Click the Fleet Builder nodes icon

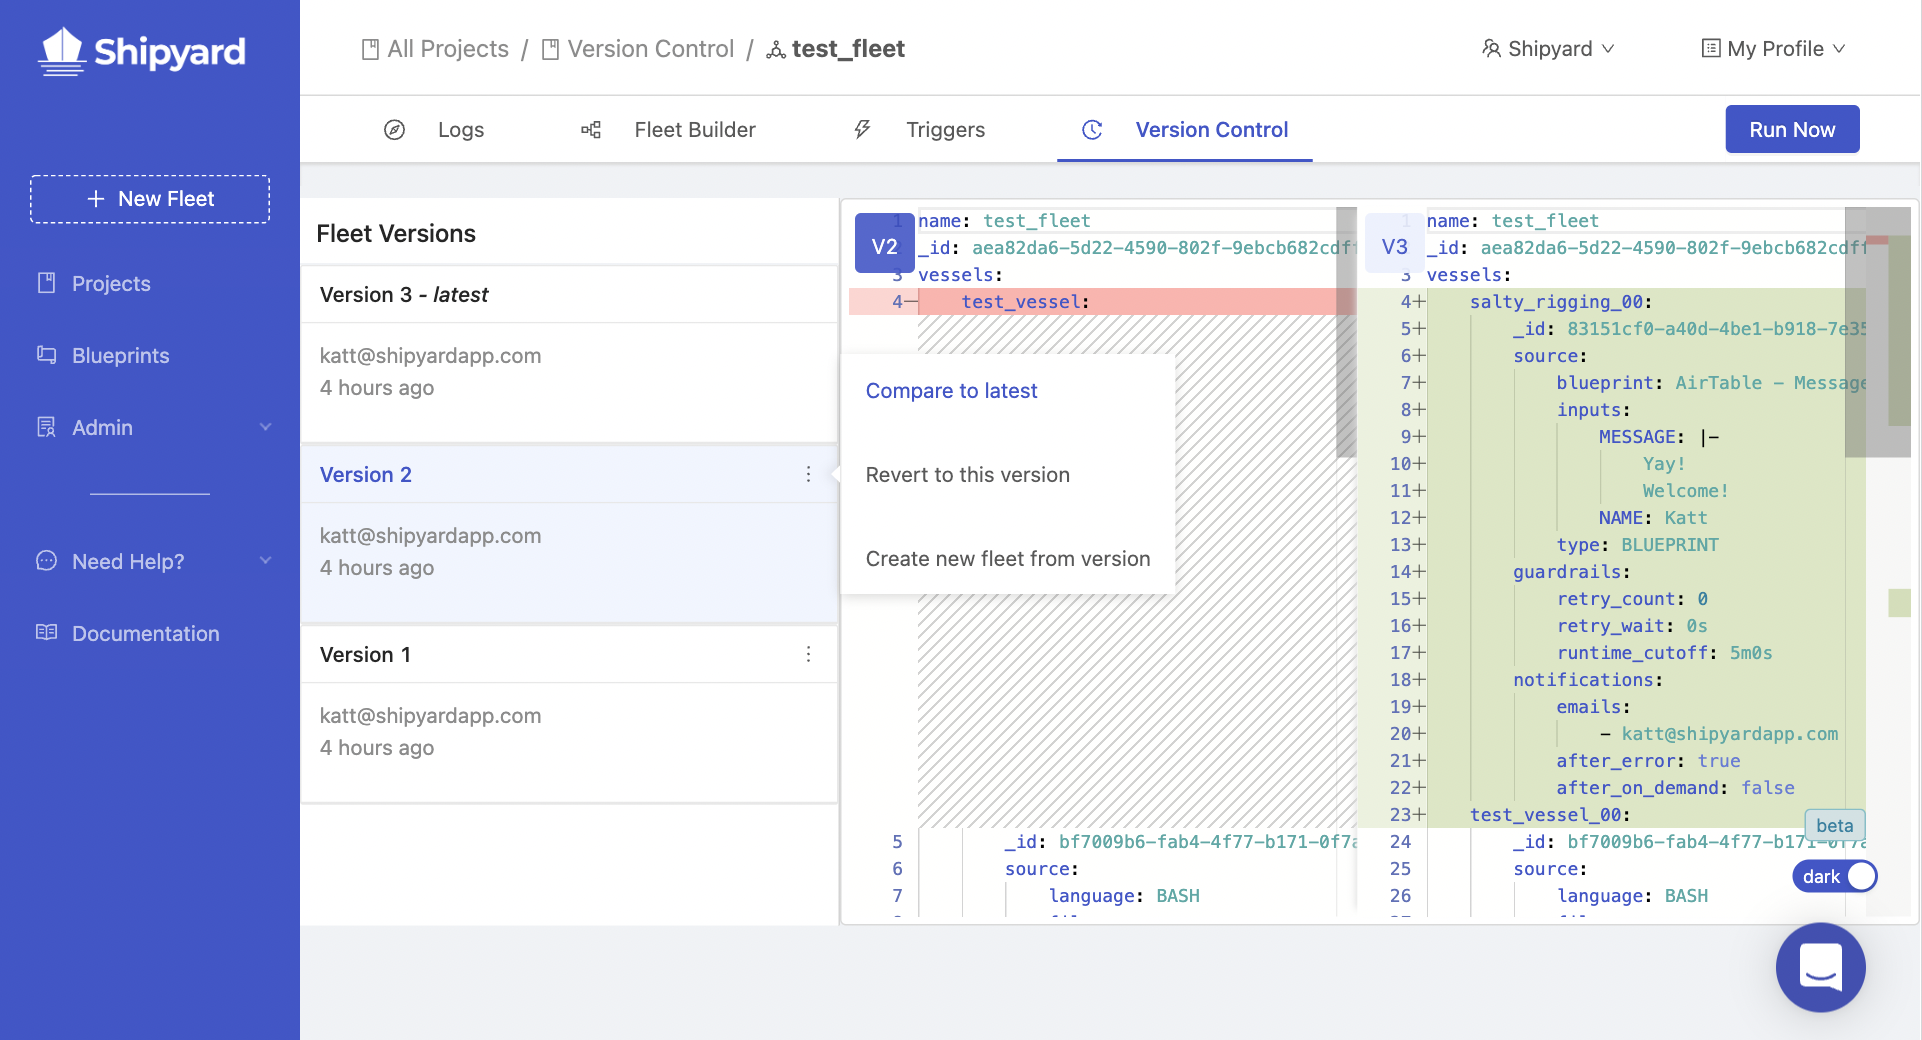coord(591,129)
